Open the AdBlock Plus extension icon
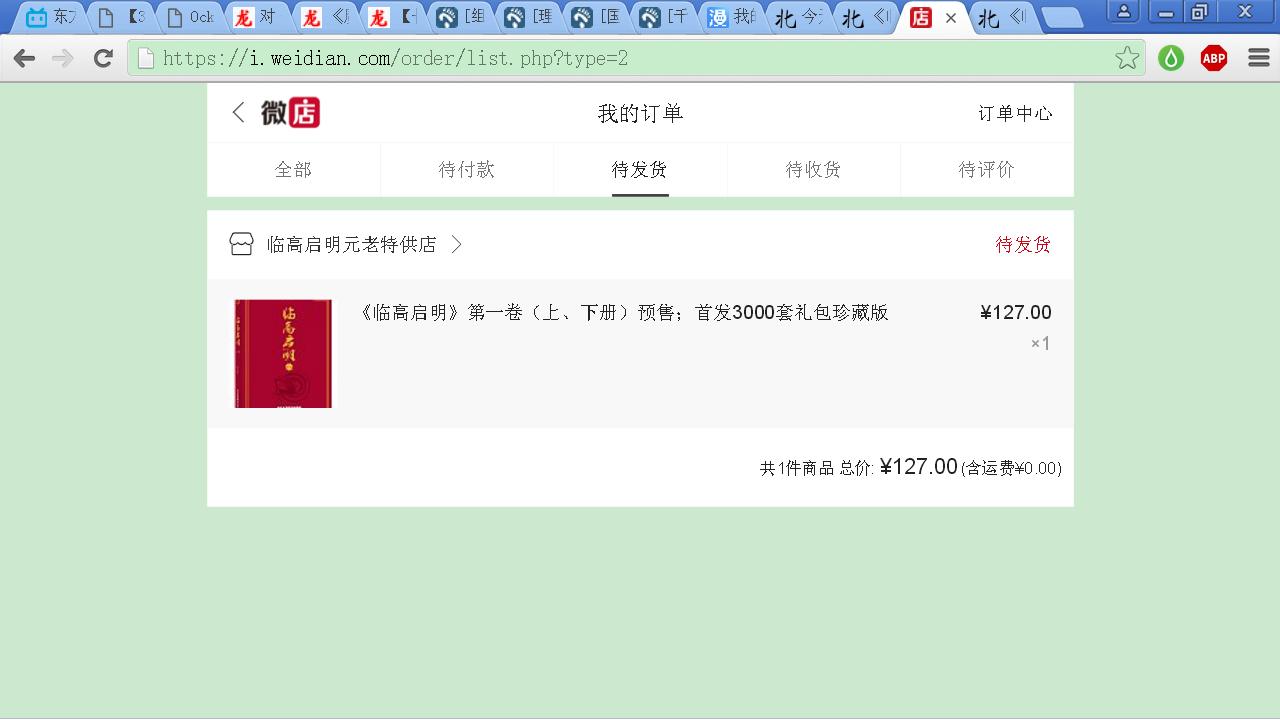 pyautogui.click(x=1214, y=58)
